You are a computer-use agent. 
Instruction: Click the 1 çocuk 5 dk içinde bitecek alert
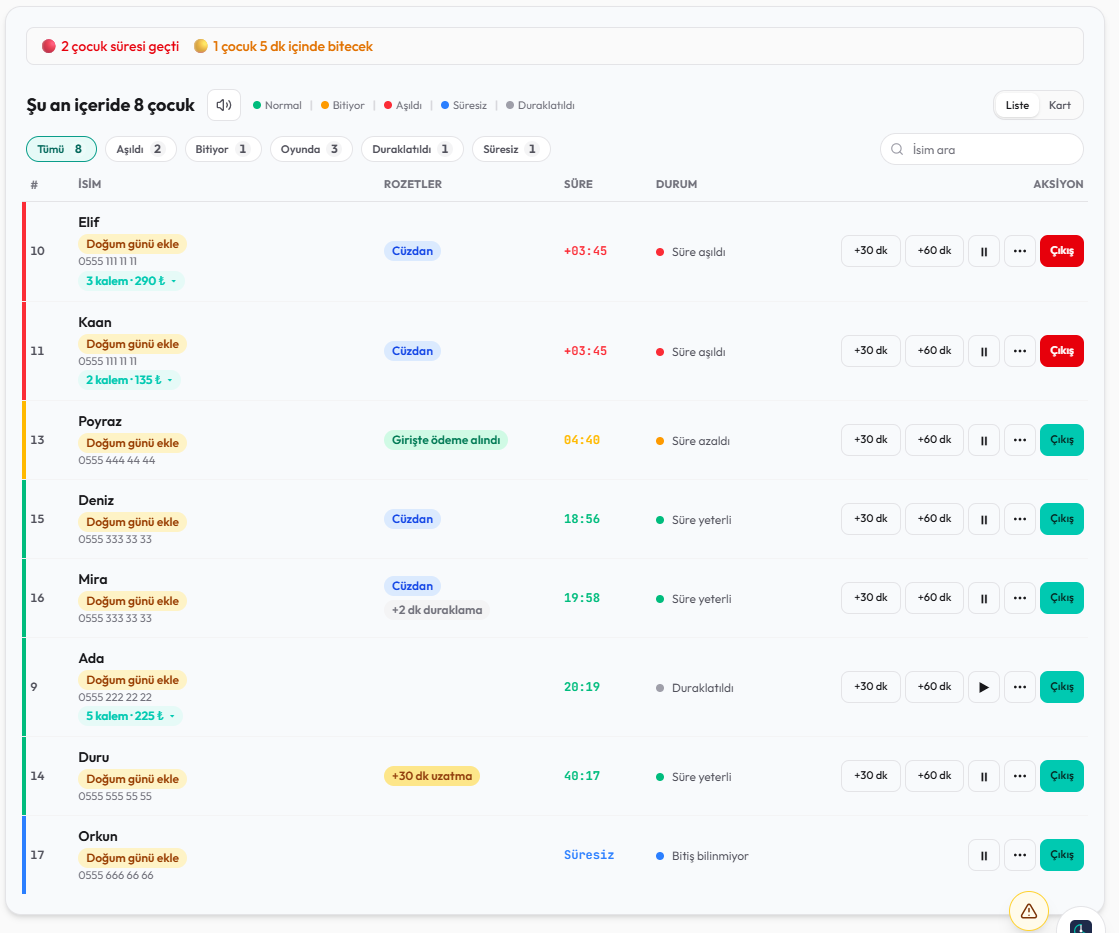(x=283, y=46)
